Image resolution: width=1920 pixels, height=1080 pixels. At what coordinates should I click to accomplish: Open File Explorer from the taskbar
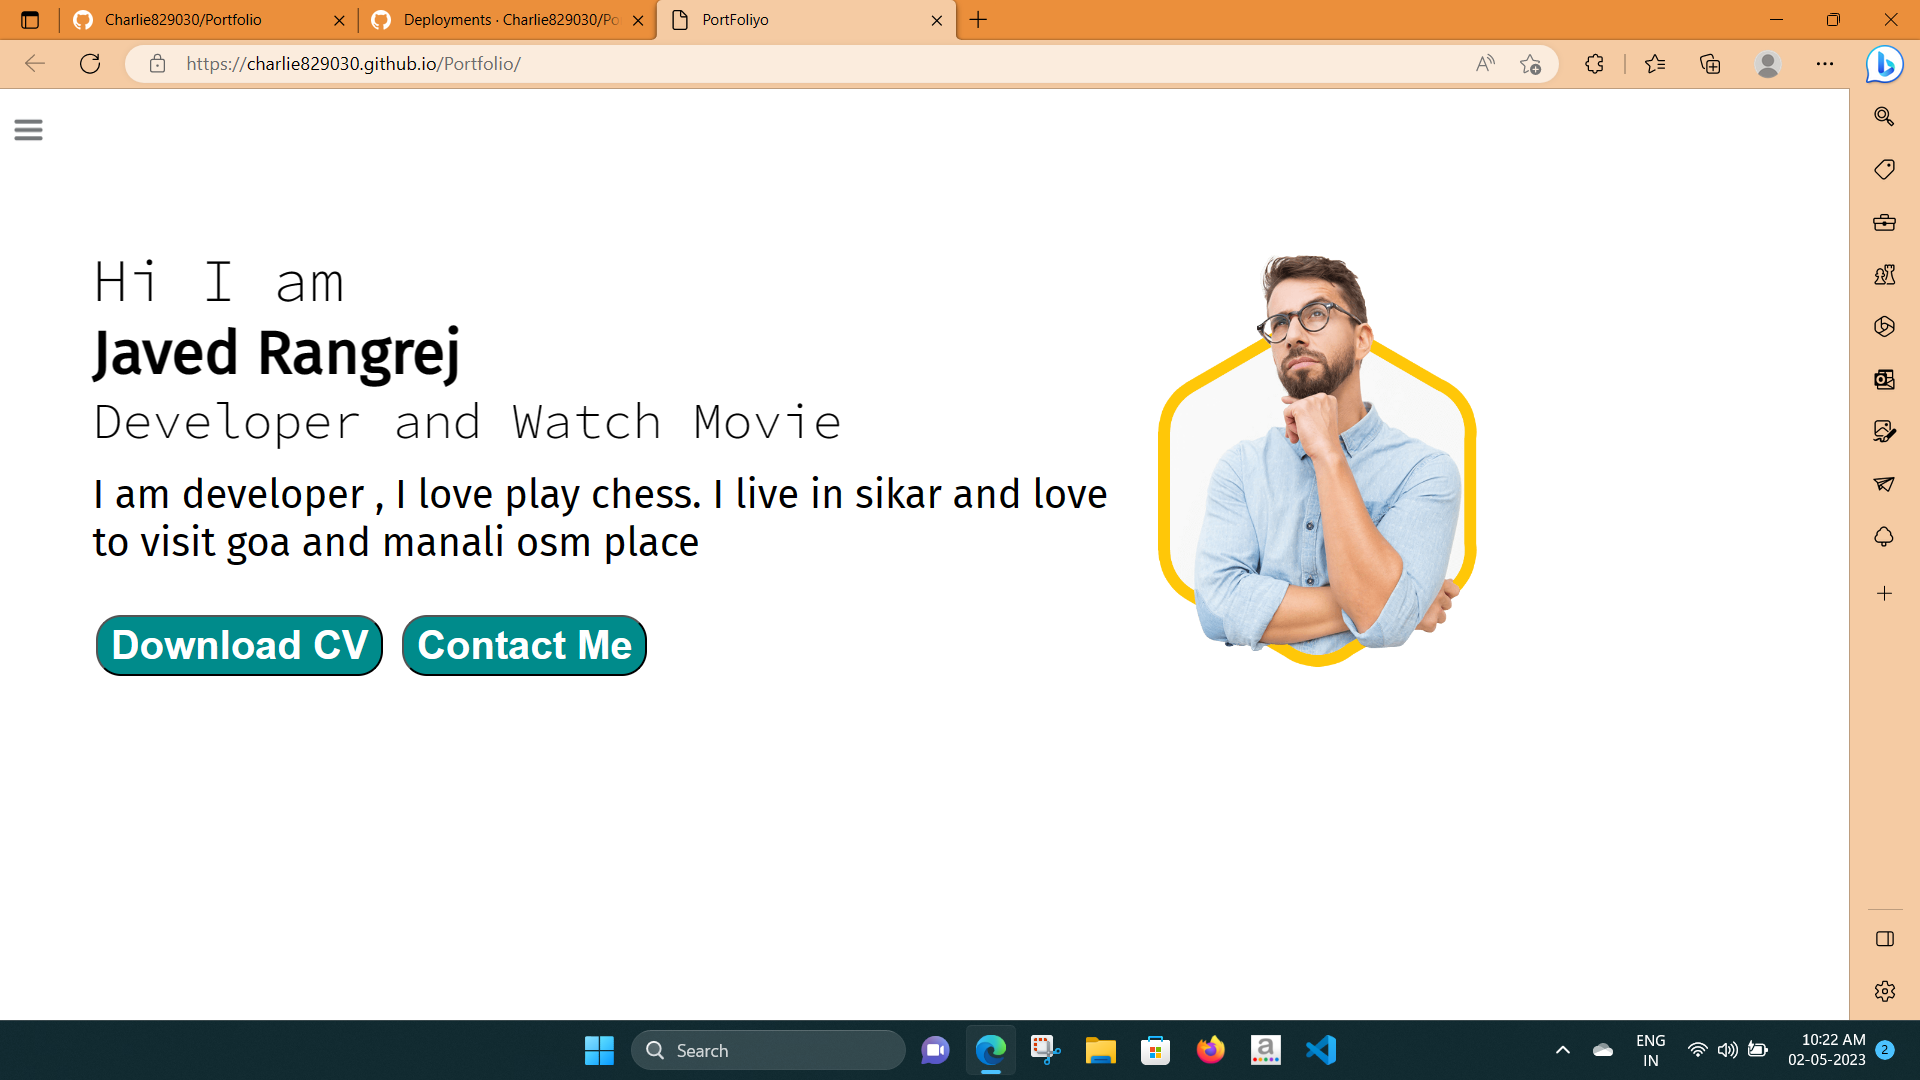[1100, 1050]
